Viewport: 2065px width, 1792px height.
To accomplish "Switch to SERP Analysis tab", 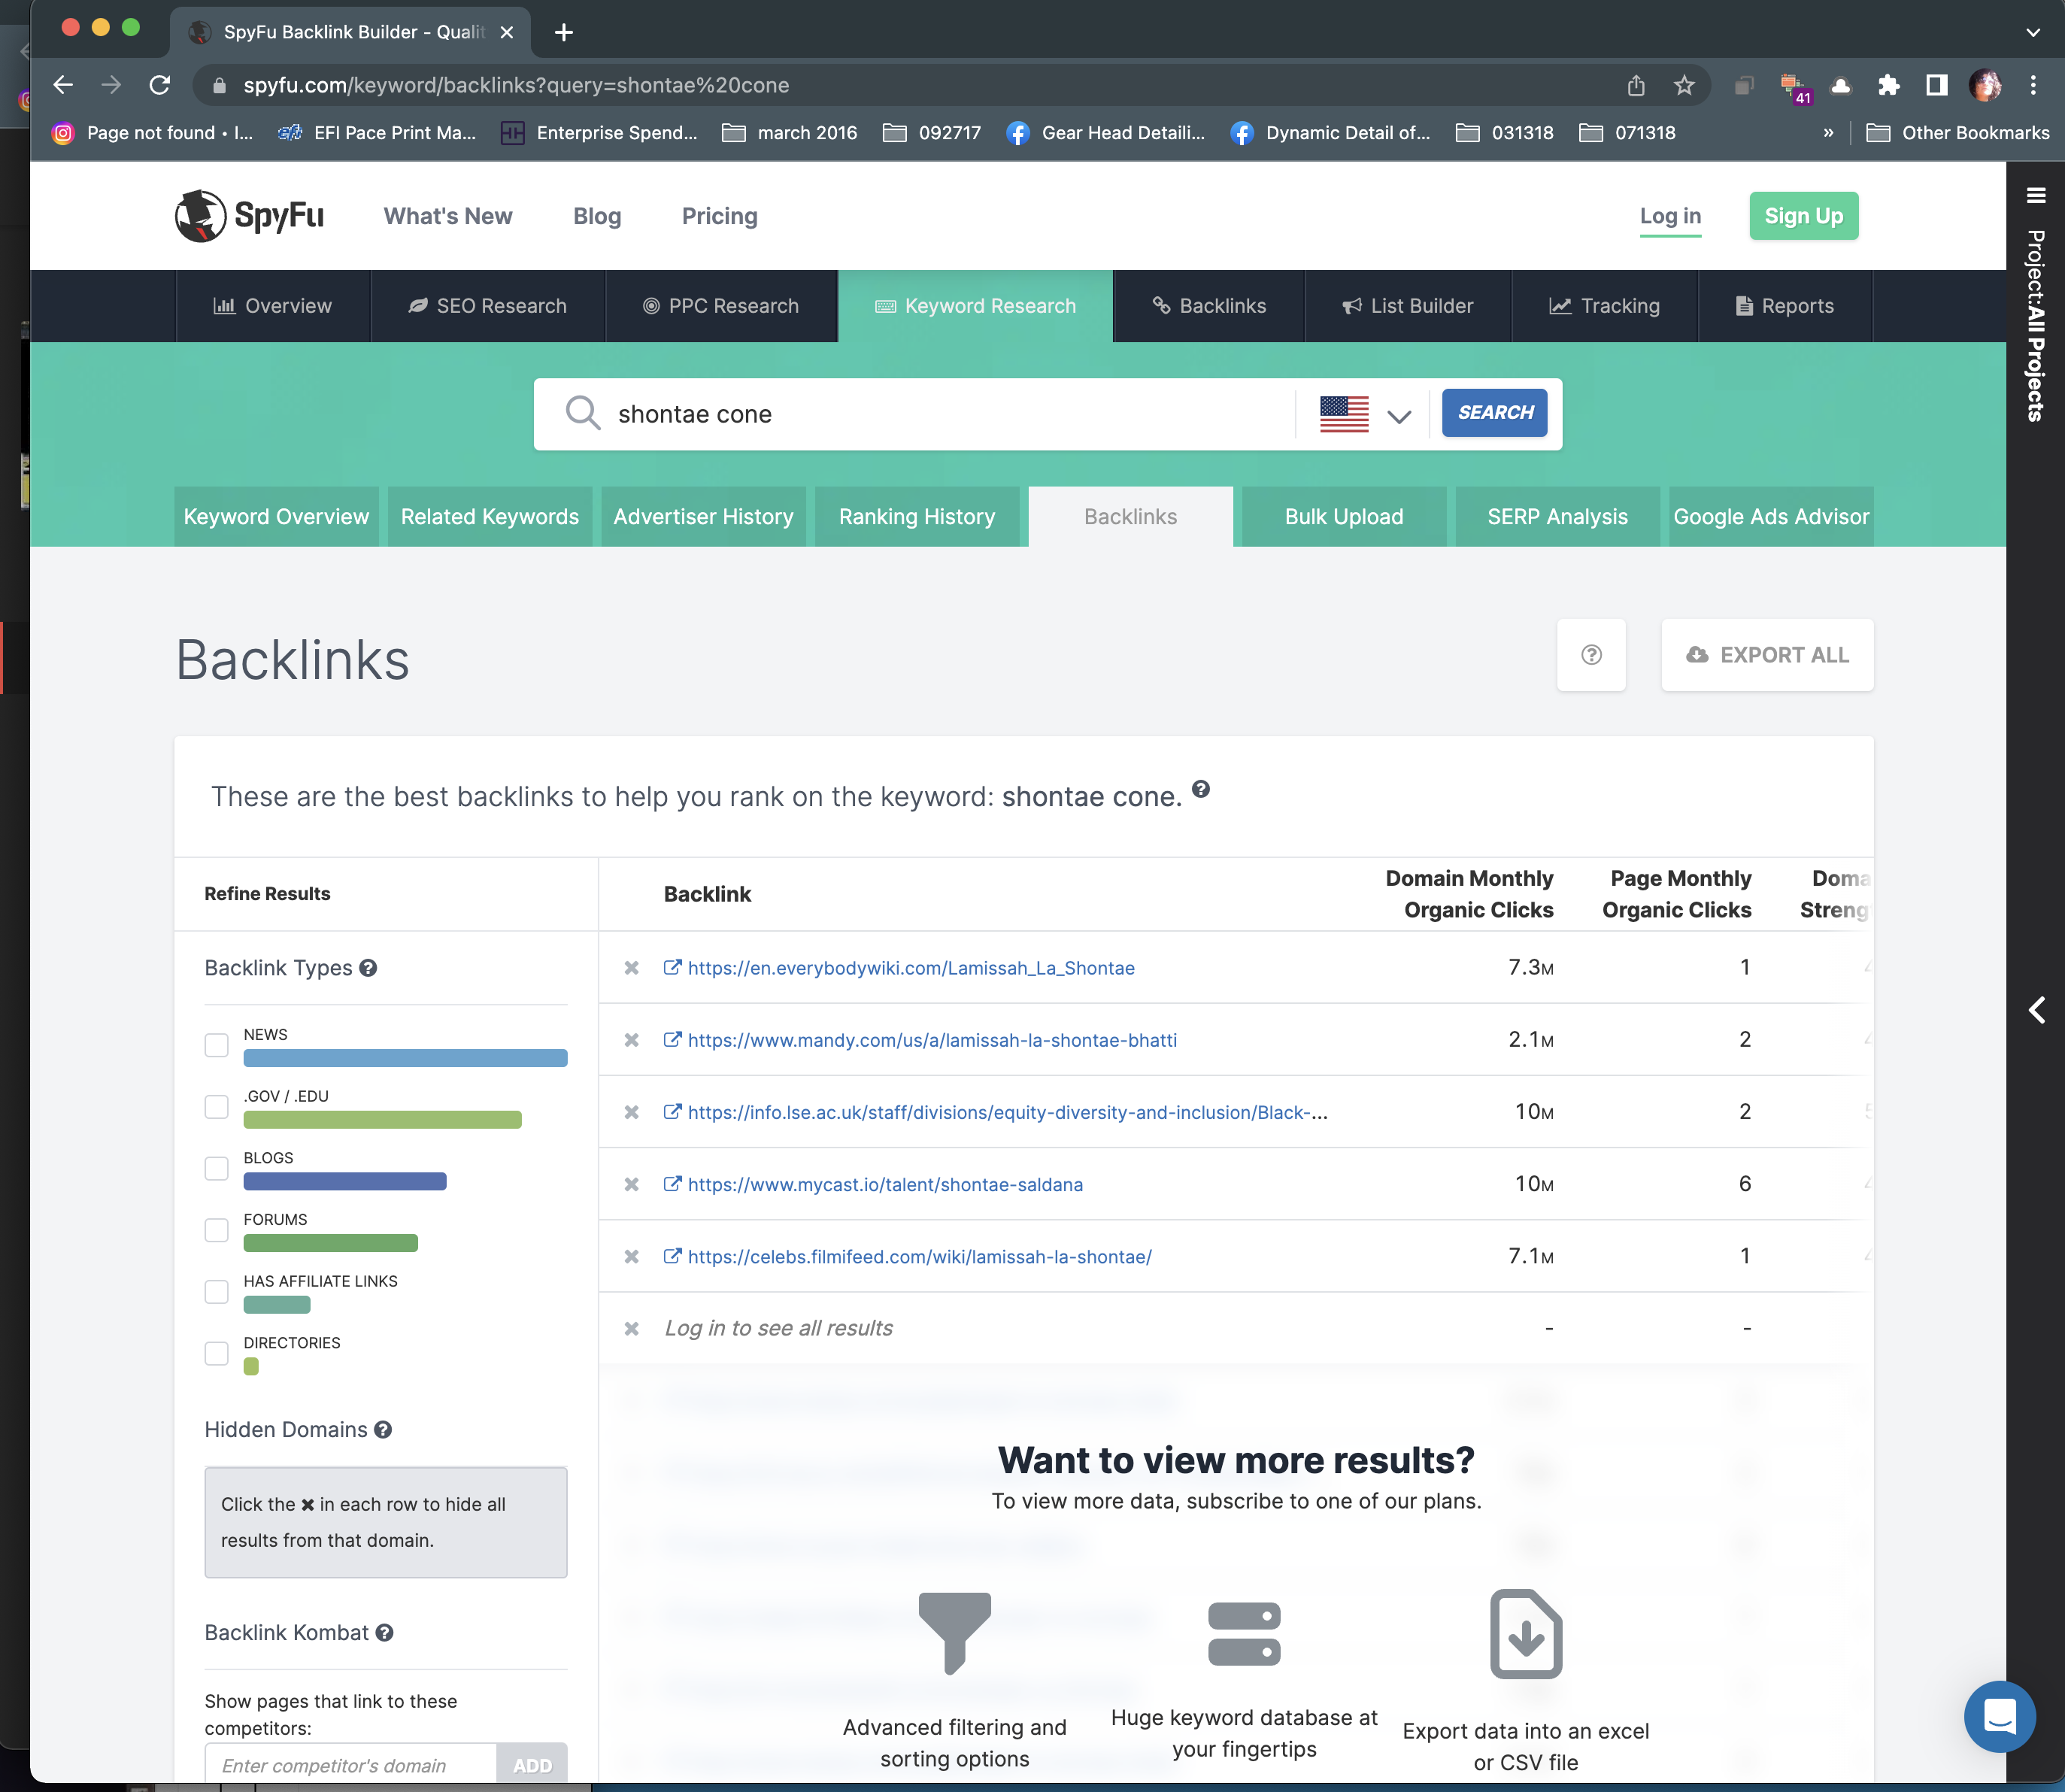I will [1557, 517].
